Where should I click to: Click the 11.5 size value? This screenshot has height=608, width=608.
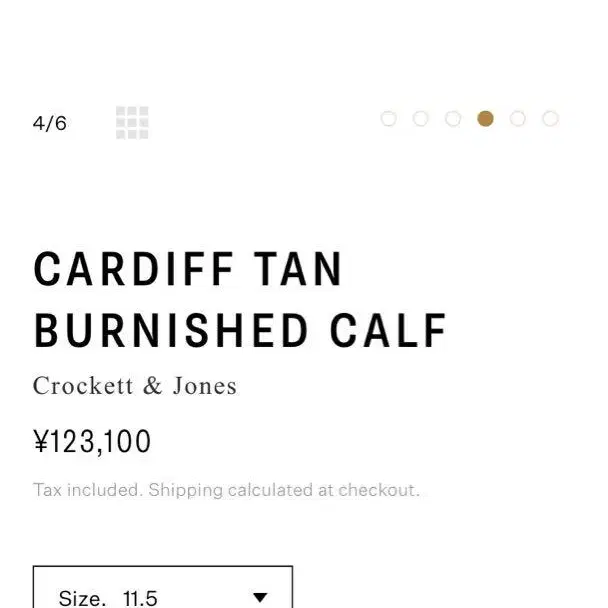140,598
